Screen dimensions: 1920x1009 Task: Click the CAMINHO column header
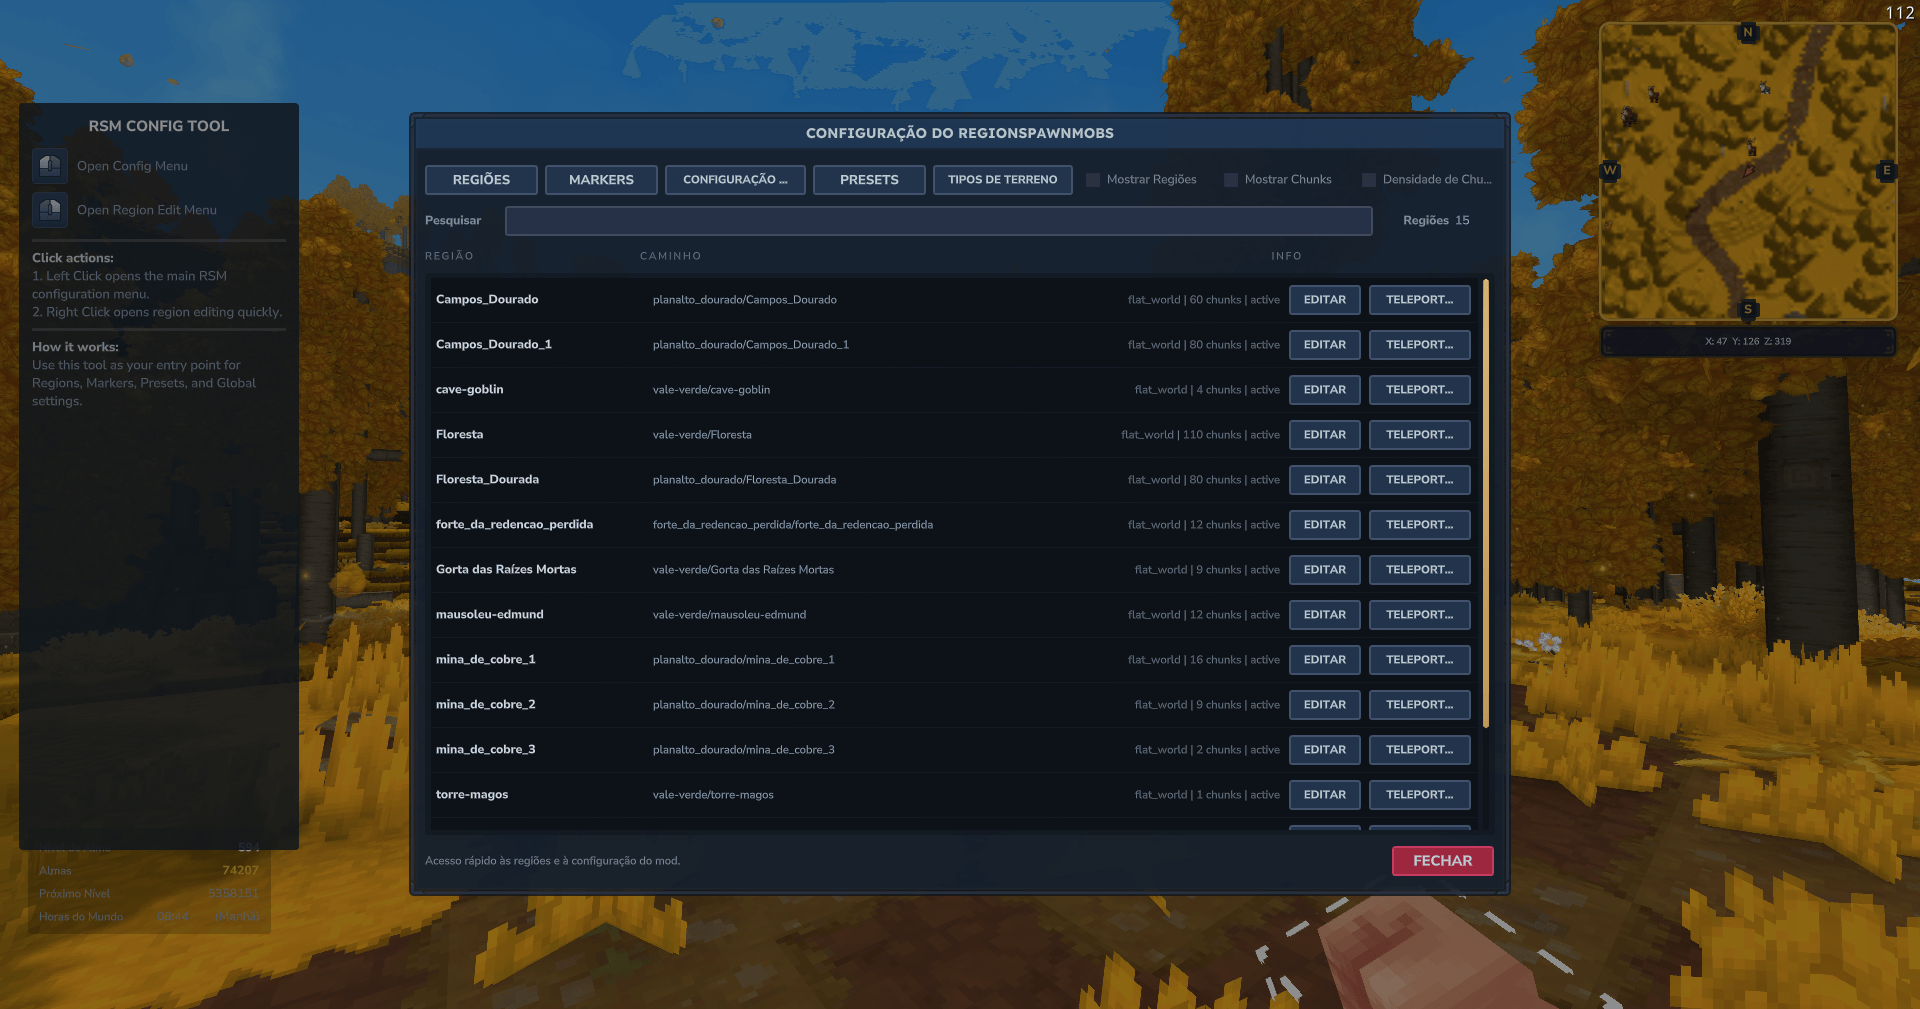click(670, 256)
